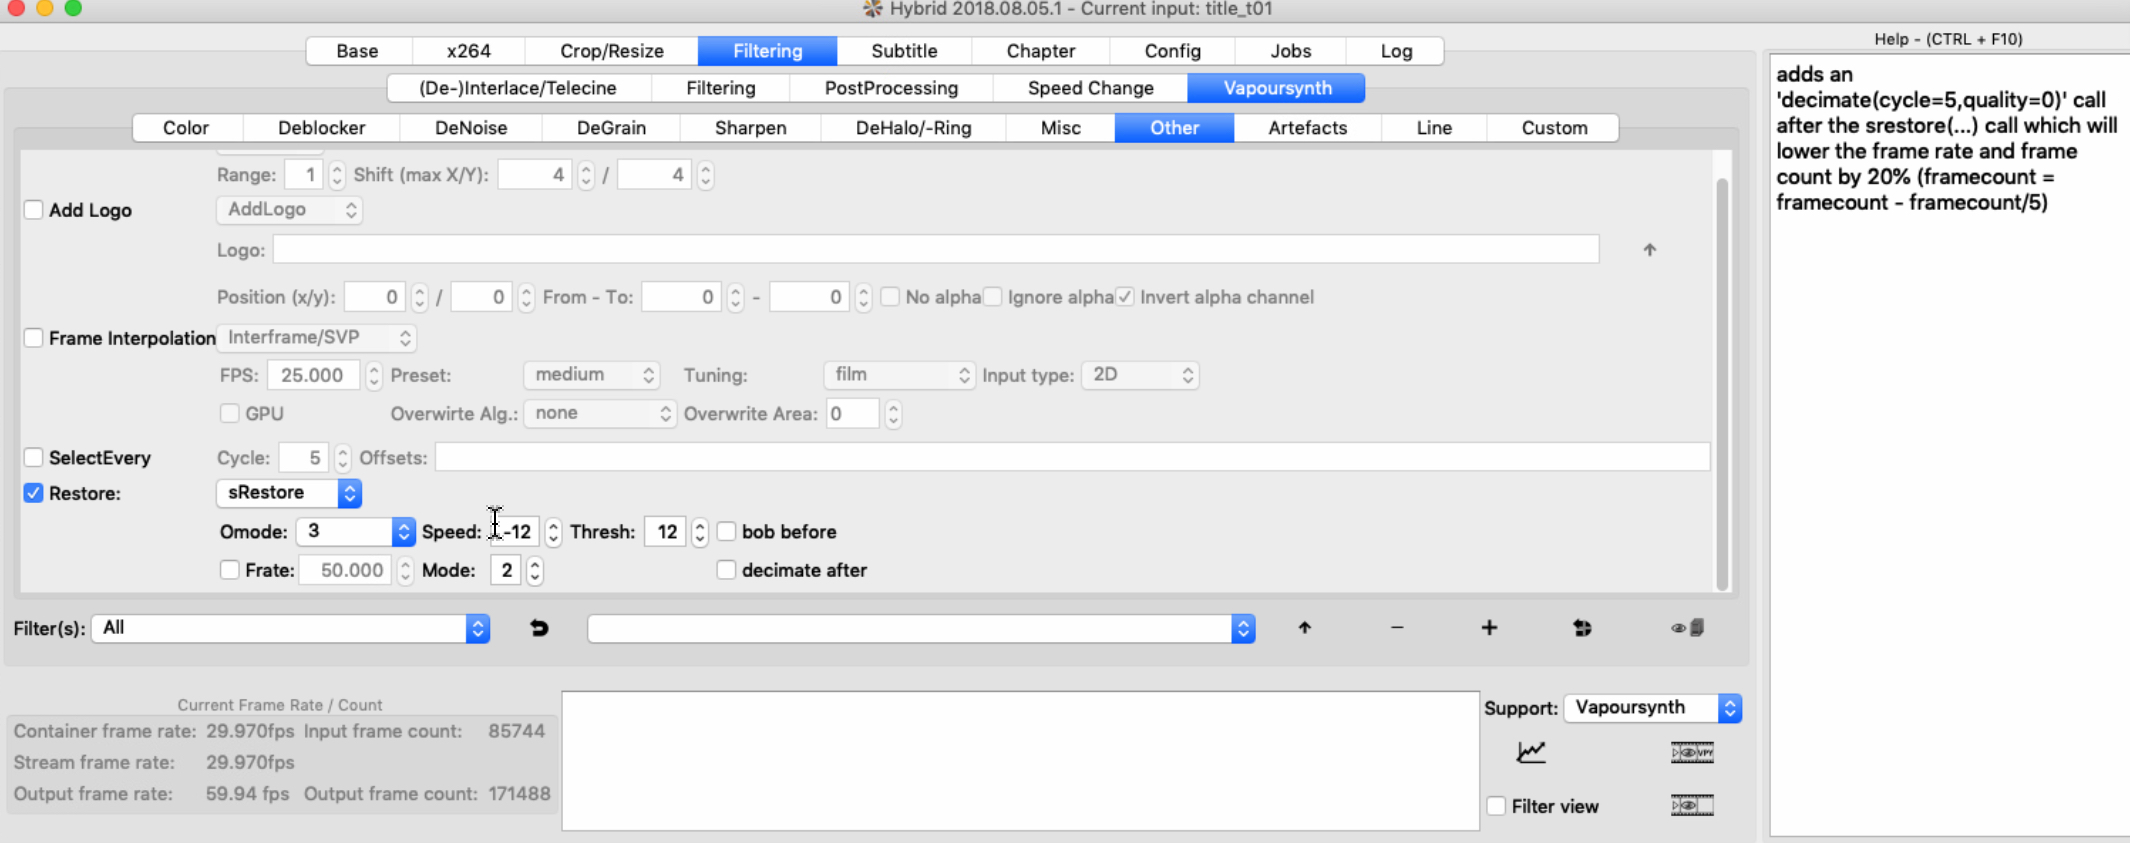Open the Artefacts filter tab

1307,128
